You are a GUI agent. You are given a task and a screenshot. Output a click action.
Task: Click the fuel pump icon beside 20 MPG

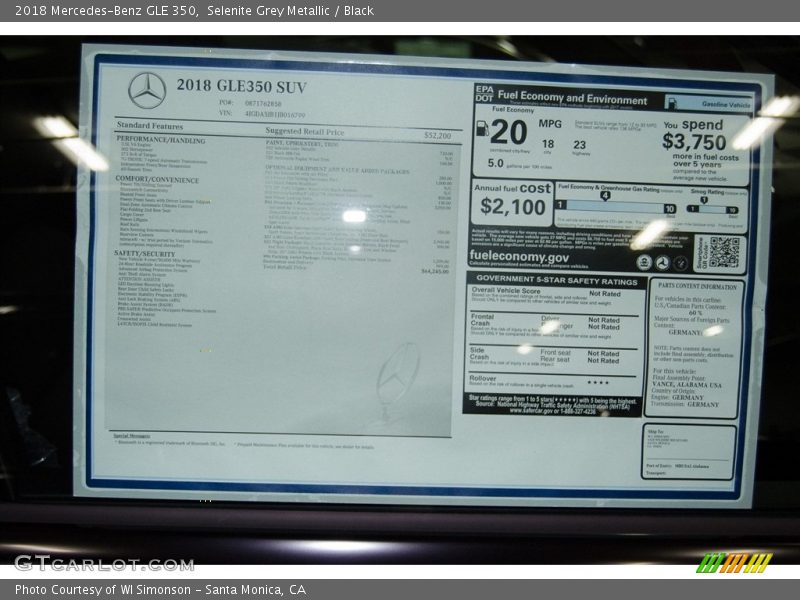482,128
